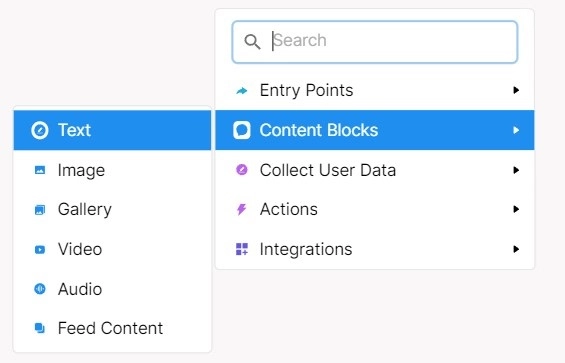
Task: Expand the Integrations submenu arrow
Action: tap(516, 249)
